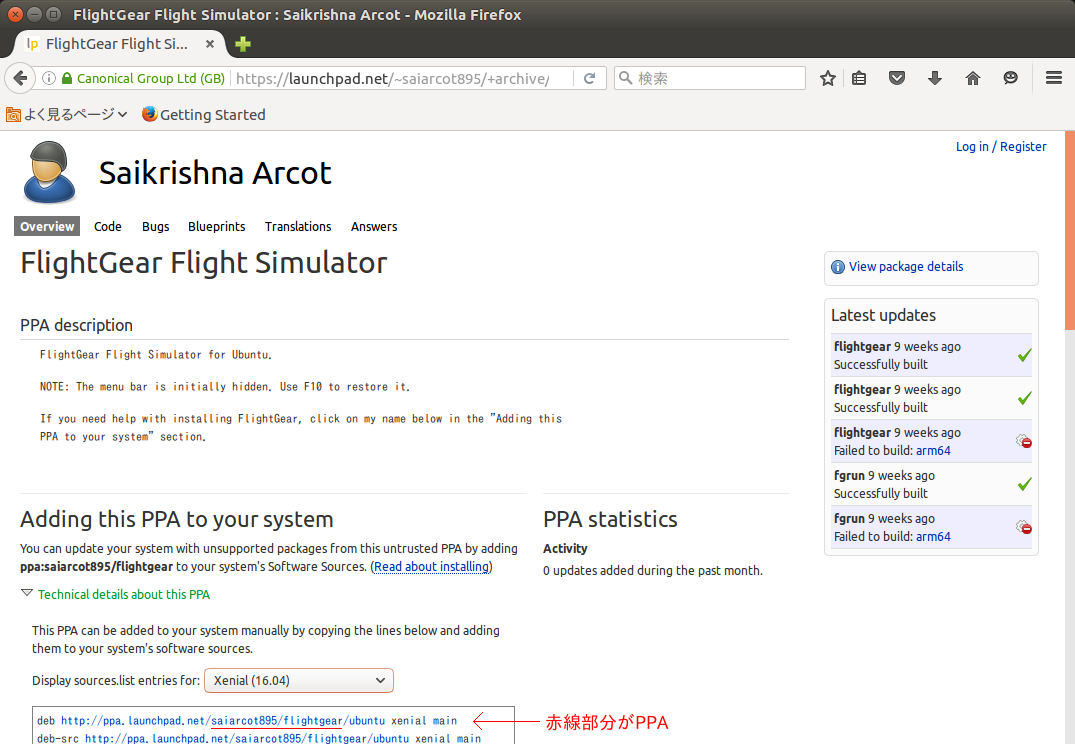
Task: Go to the Blueprints tab
Action: 217,226
